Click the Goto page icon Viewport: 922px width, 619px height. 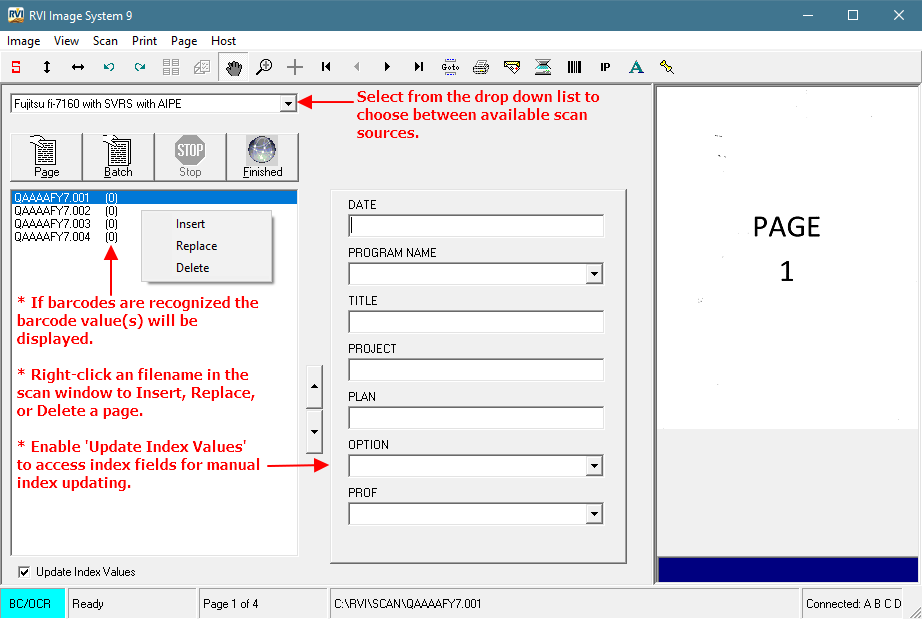click(x=450, y=67)
